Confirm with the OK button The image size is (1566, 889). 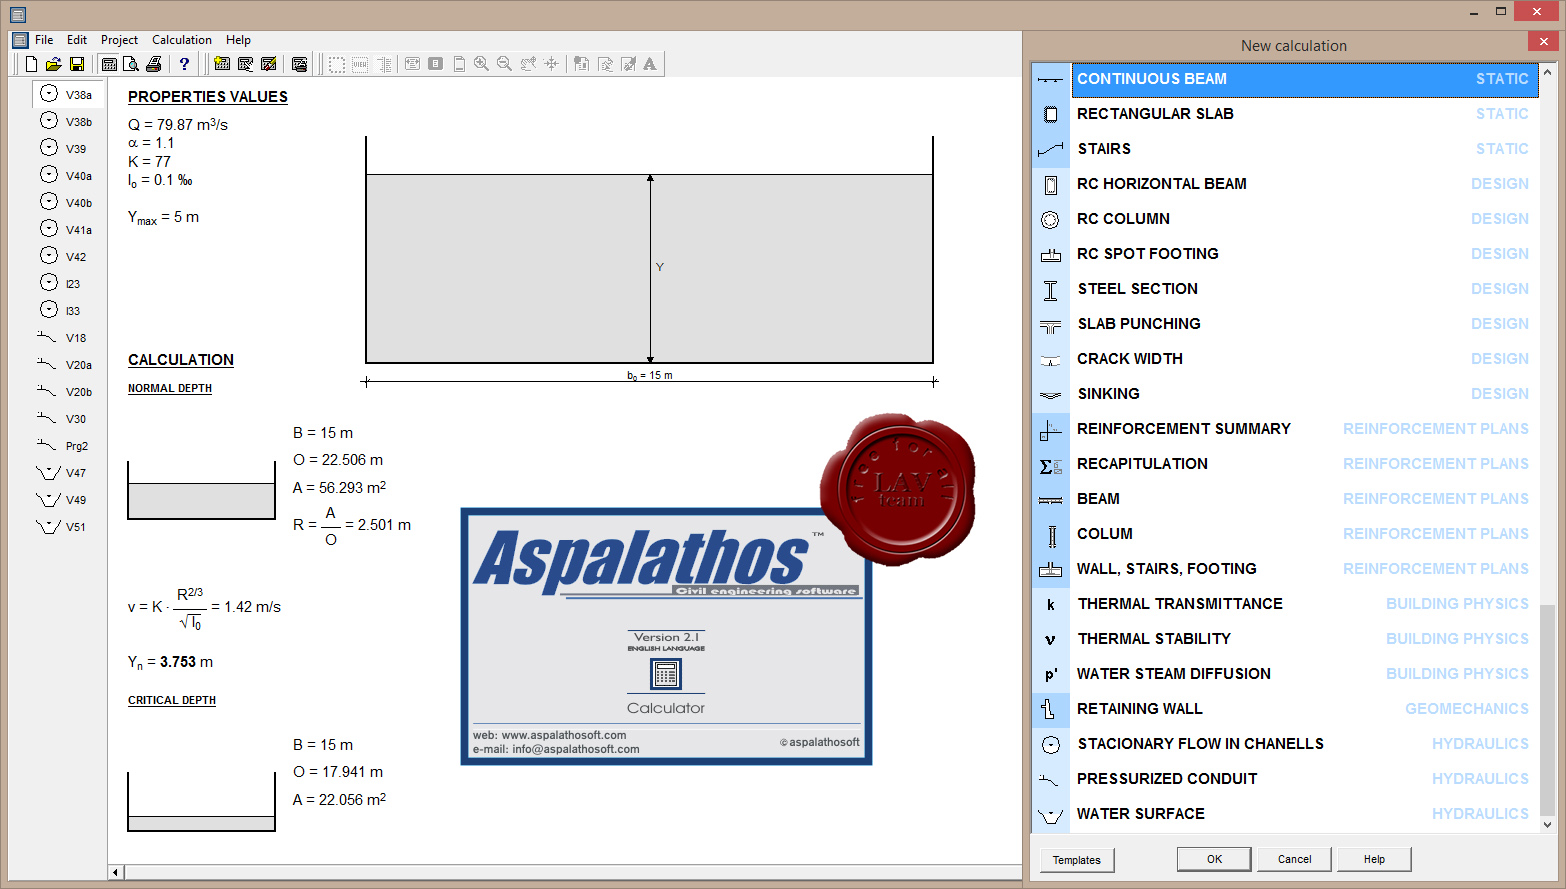pyautogui.click(x=1214, y=859)
